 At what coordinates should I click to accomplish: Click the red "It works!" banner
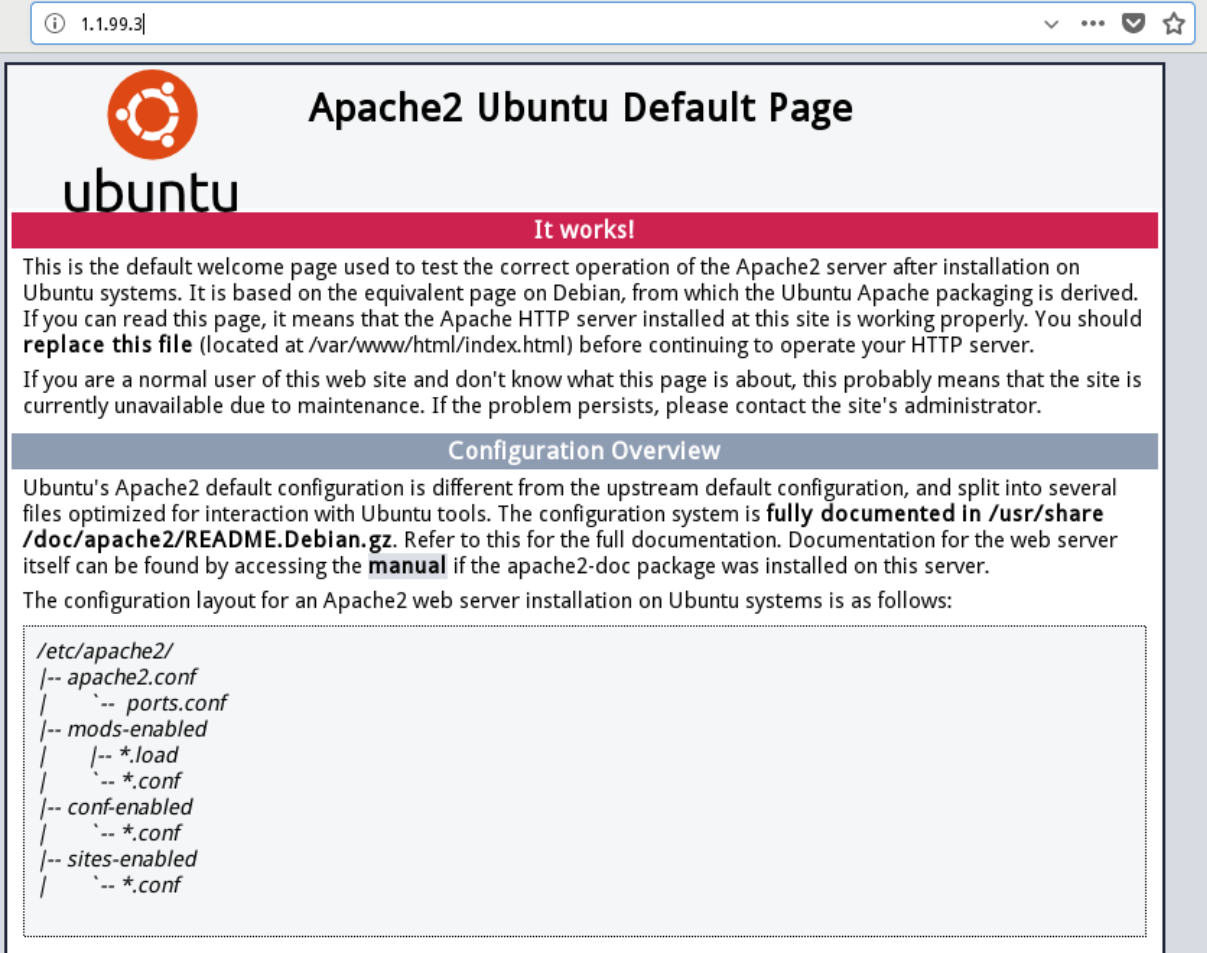coord(584,229)
